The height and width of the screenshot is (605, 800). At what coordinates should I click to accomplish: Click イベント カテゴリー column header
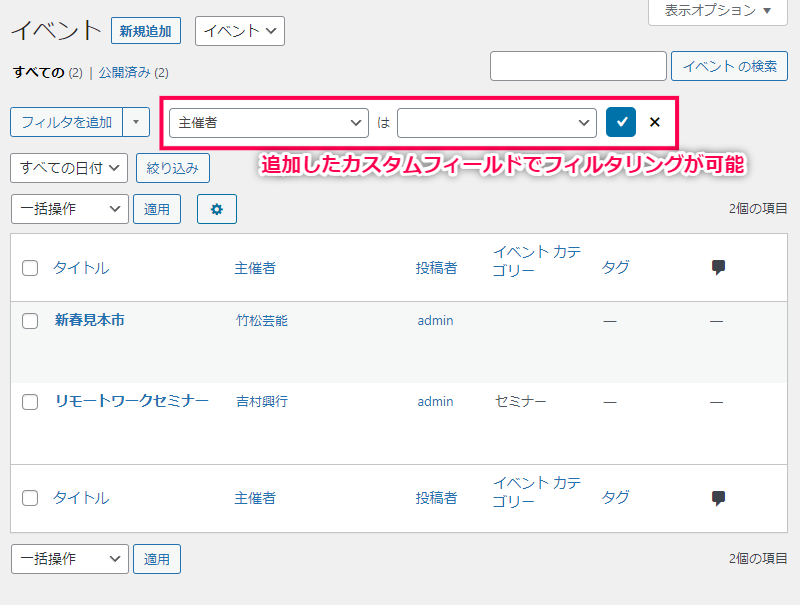(x=537, y=261)
